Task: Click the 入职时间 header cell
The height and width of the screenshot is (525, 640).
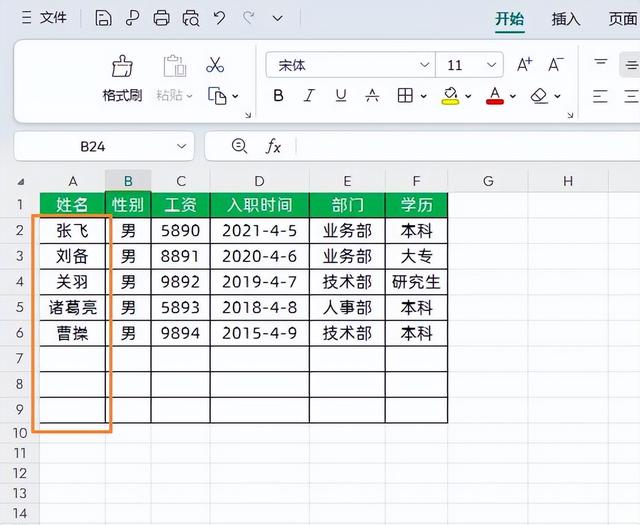Action: 260,205
